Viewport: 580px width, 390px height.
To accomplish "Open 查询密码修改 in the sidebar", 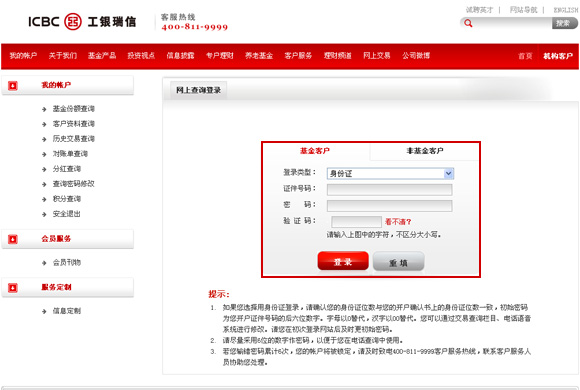I will pyautogui.click(x=74, y=184).
